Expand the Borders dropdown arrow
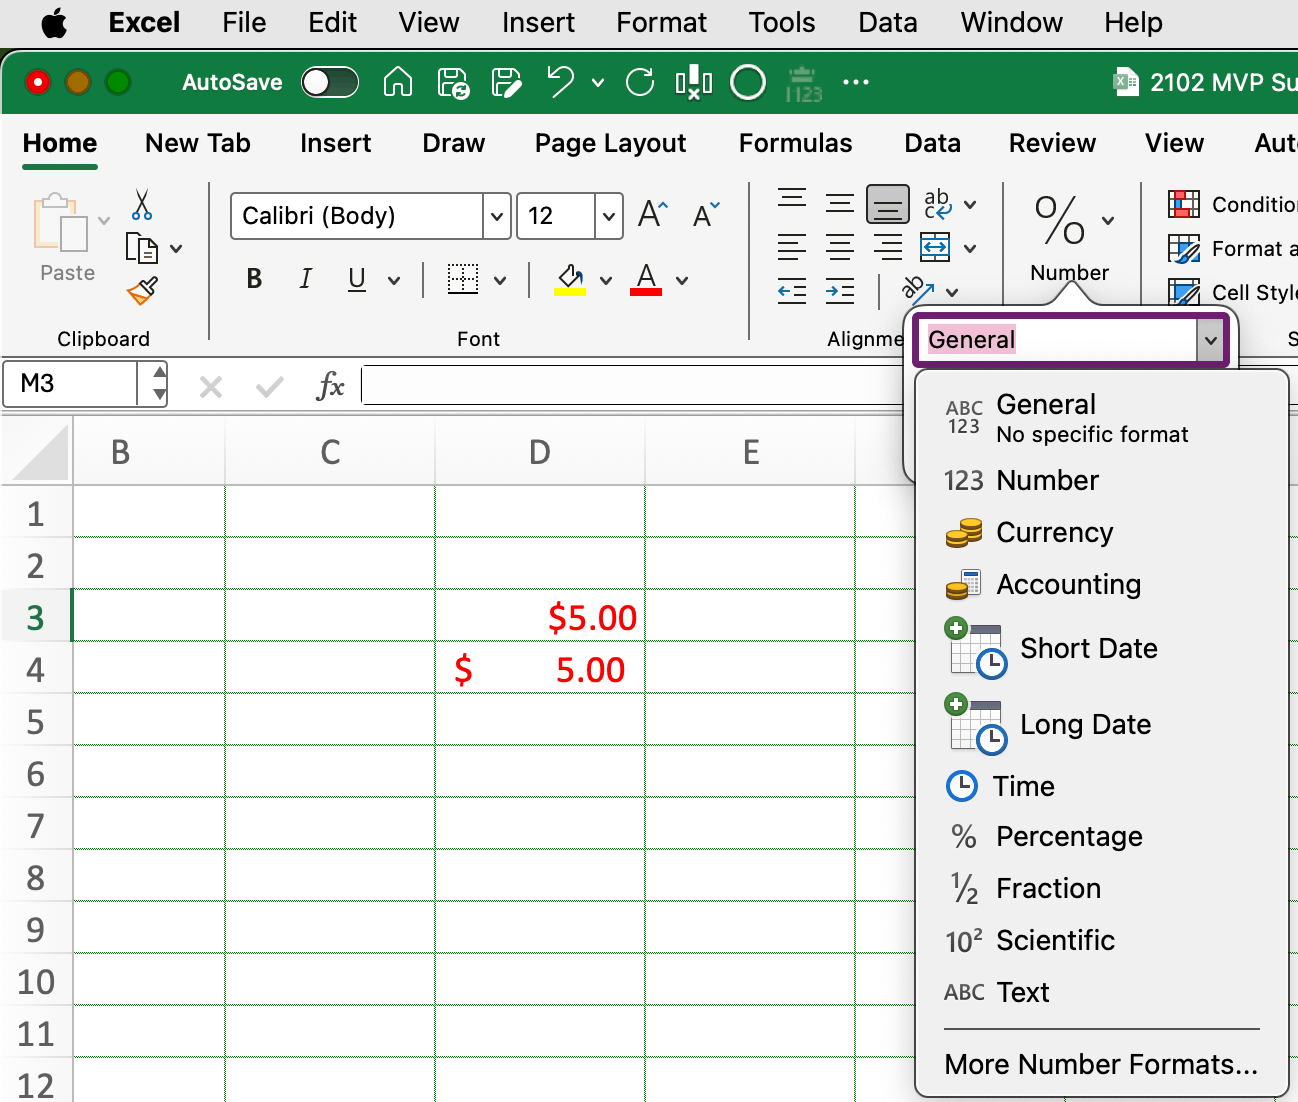Screen dimensions: 1298x1102 click(x=500, y=281)
